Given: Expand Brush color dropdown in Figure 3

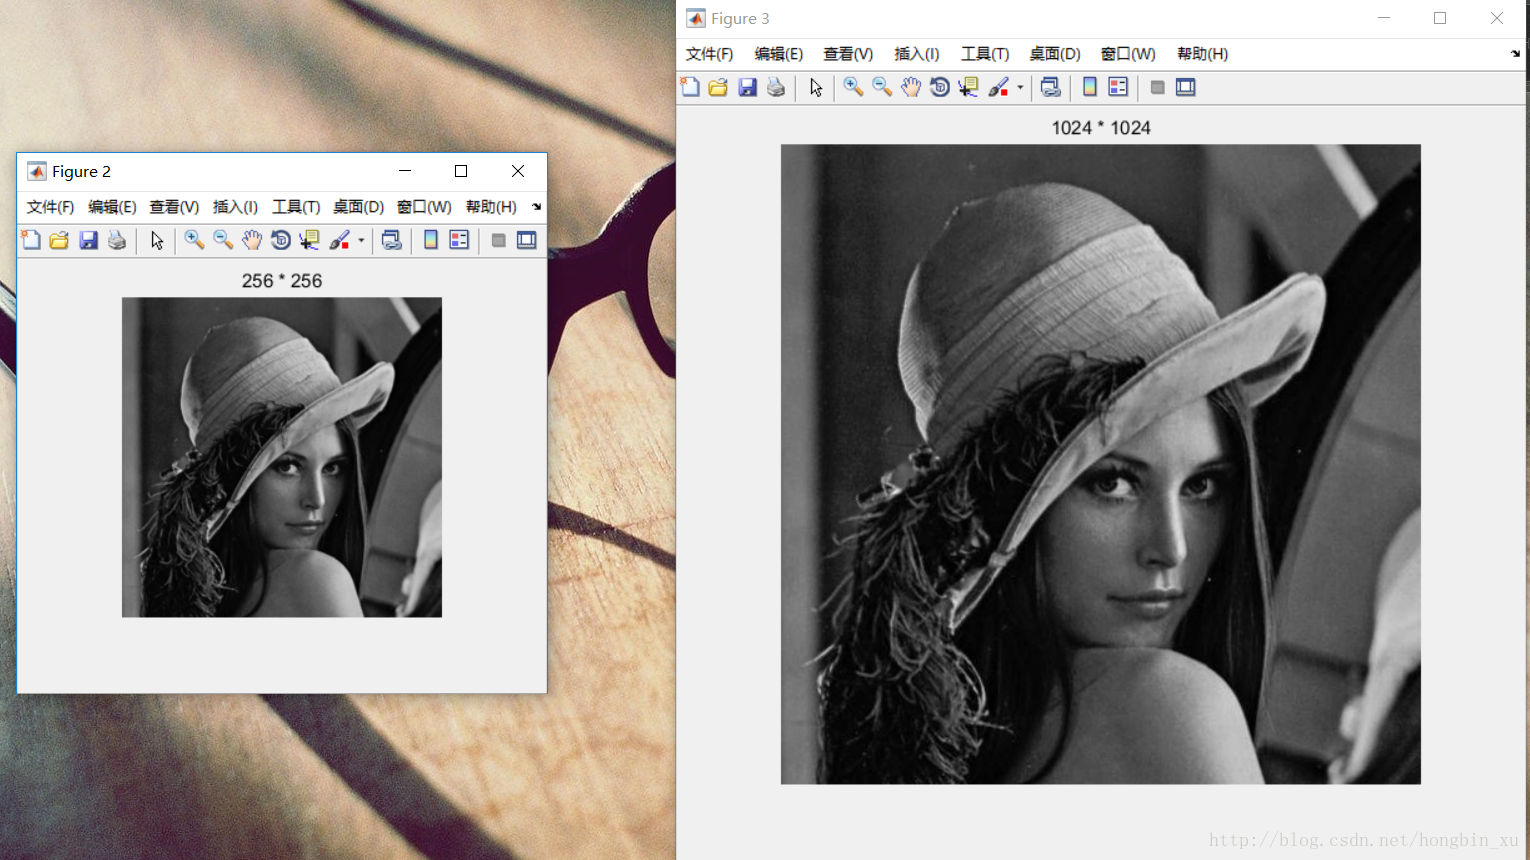Looking at the screenshot, I should [x=1020, y=88].
